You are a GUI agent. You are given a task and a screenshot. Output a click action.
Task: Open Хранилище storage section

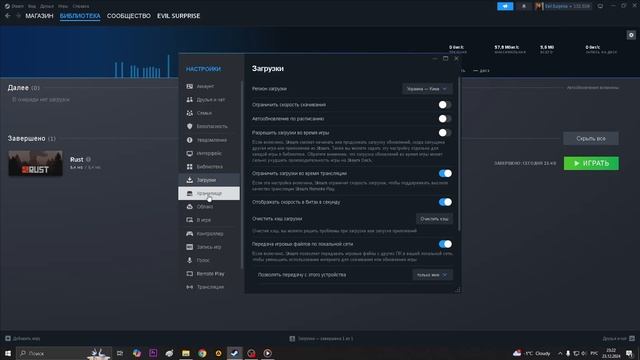209,193
